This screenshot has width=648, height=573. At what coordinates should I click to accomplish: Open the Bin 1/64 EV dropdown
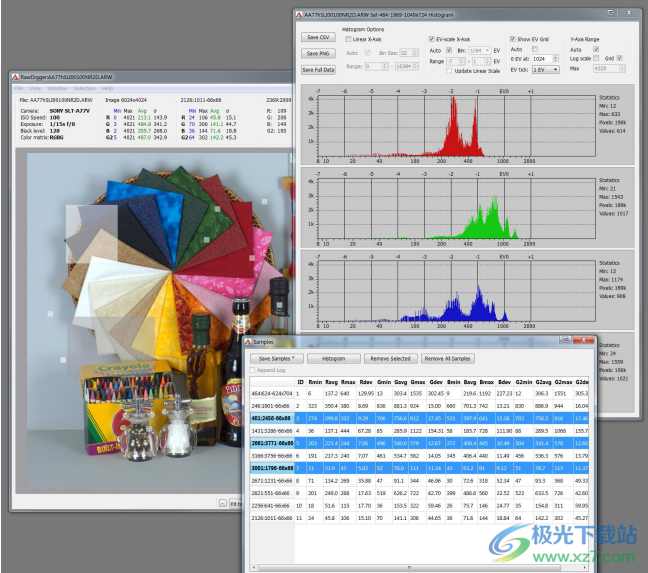click(x=480, y=50)
